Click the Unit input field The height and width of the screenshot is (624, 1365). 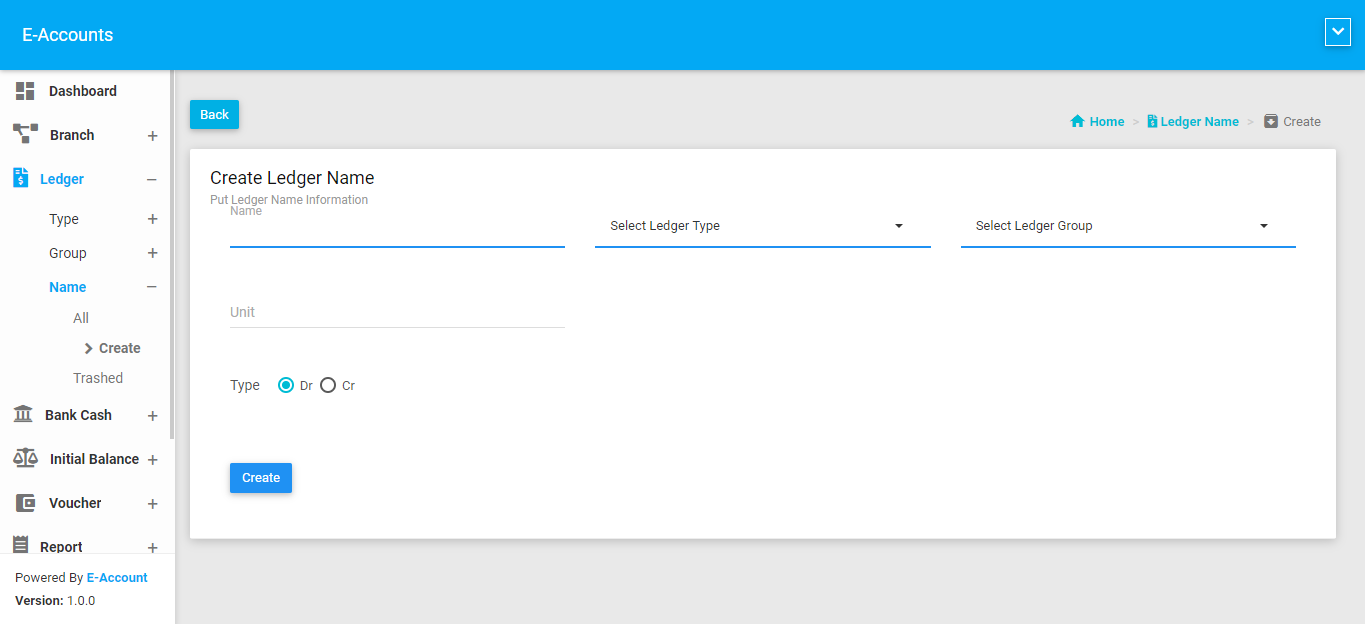pos(397,312)
